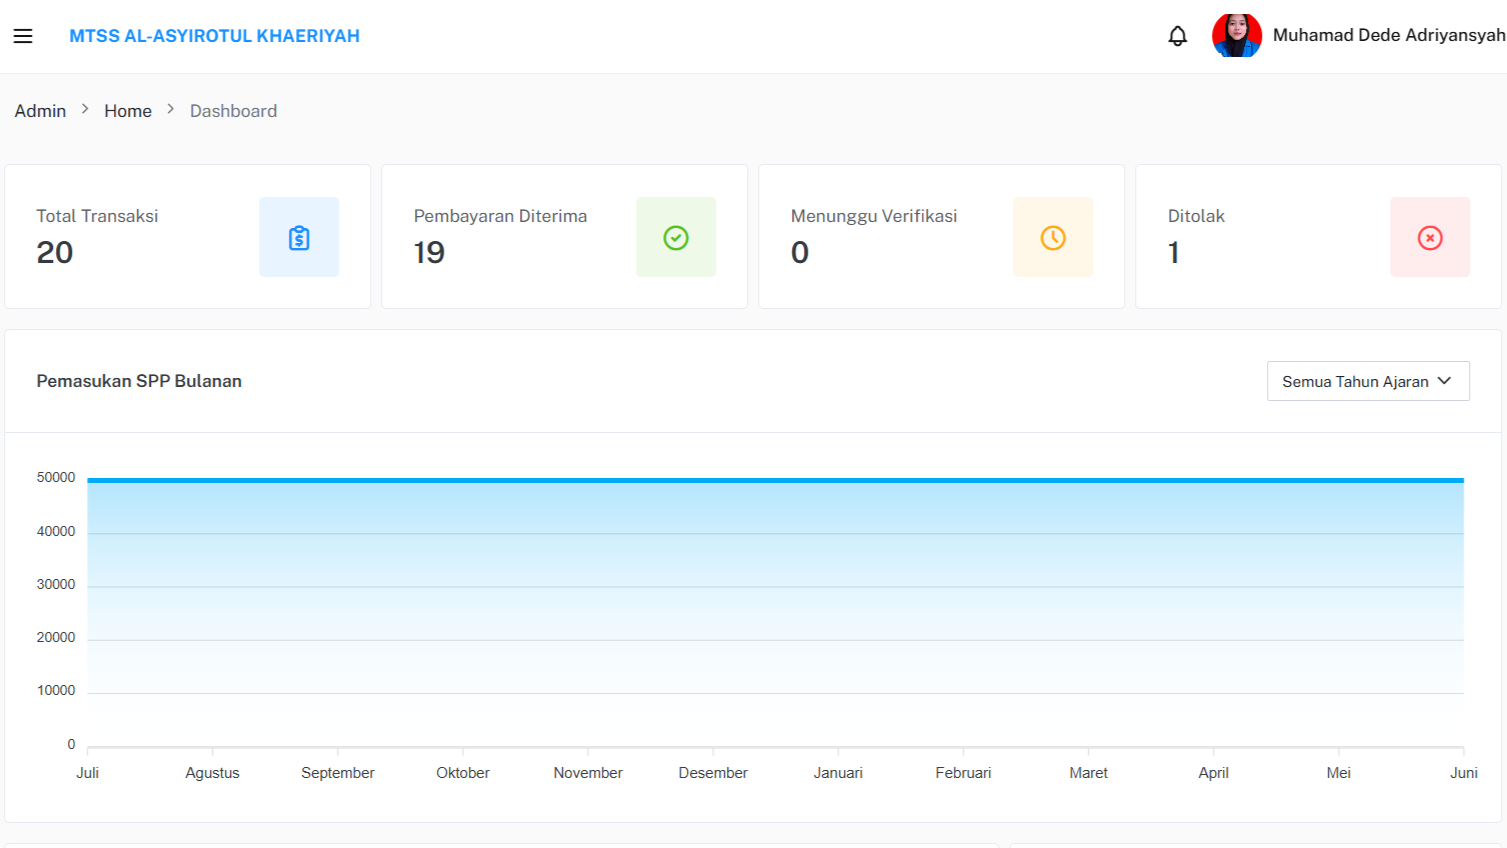
Task: Open the Semua Tahun Ajaran dropdown
Action: [x=1368, y=381]
